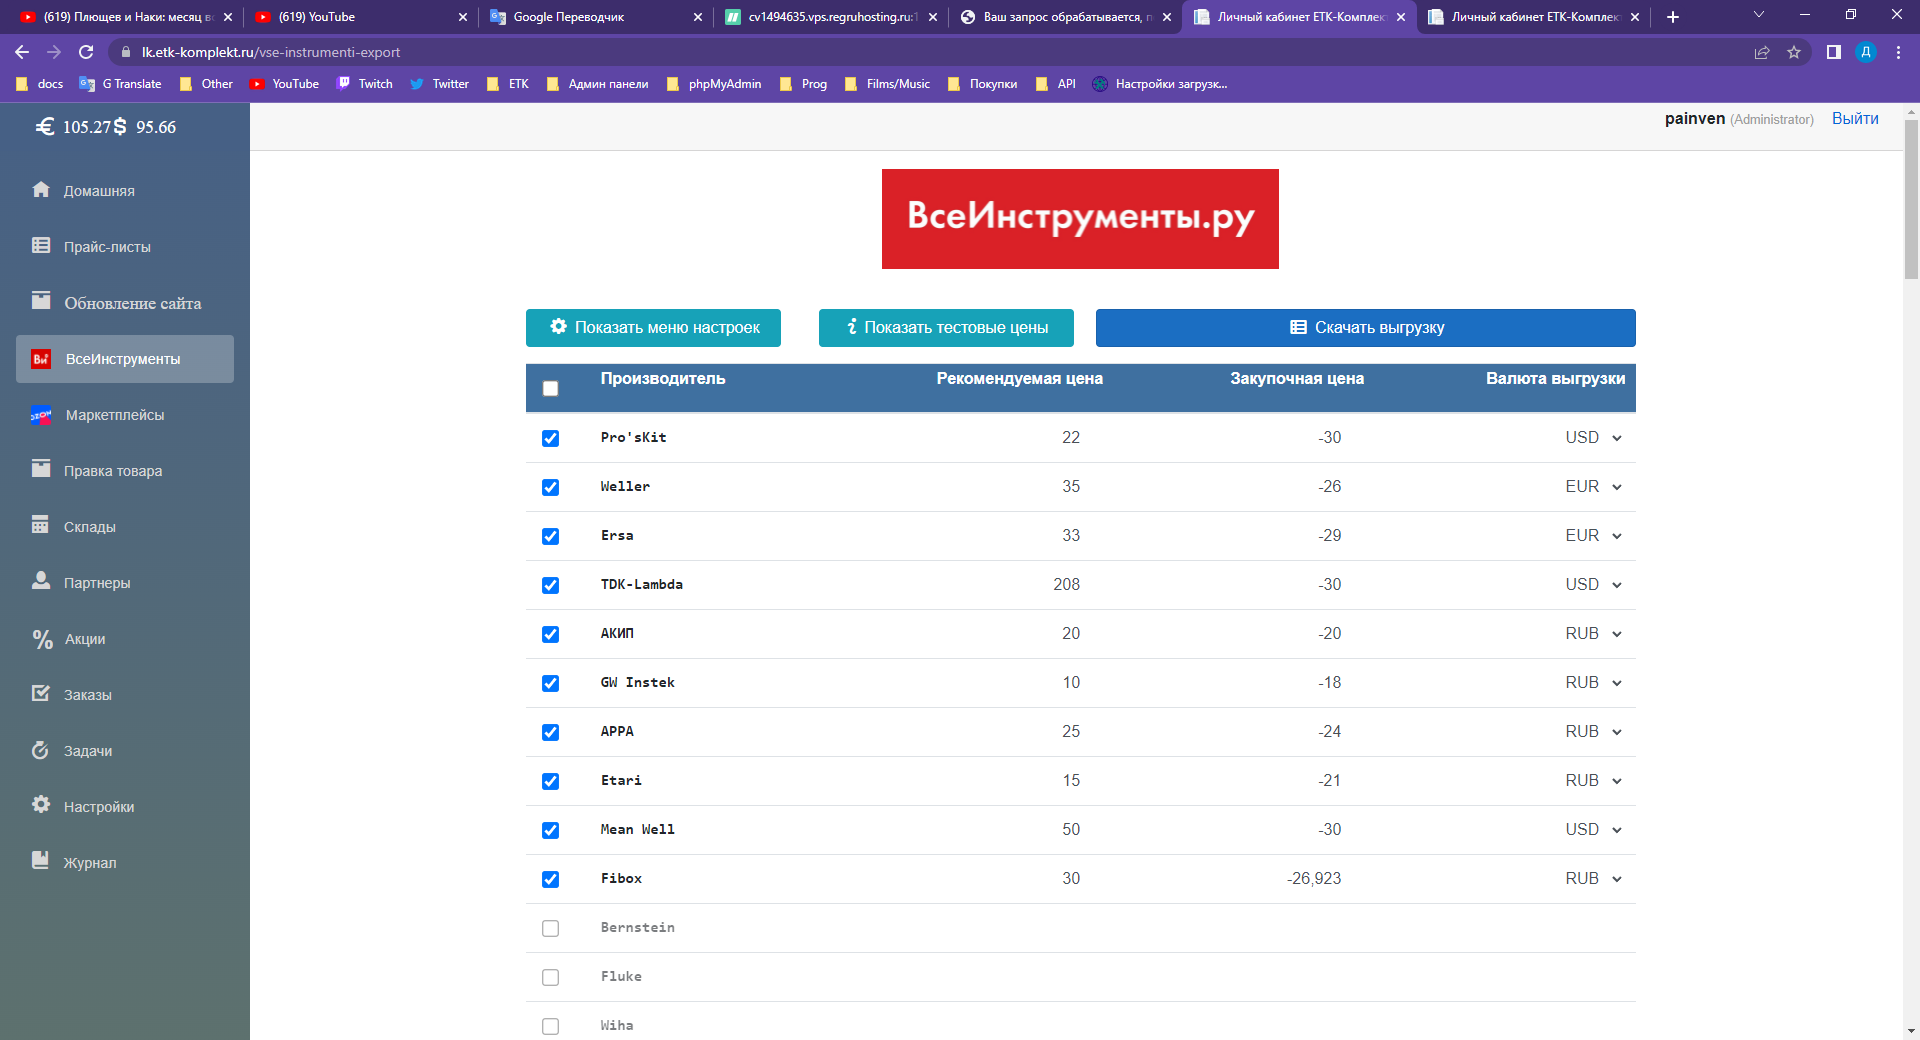Open Маркетплейсы sidebar icon
Viewport: 1920px width, 1040px height.
coord(41,415)
